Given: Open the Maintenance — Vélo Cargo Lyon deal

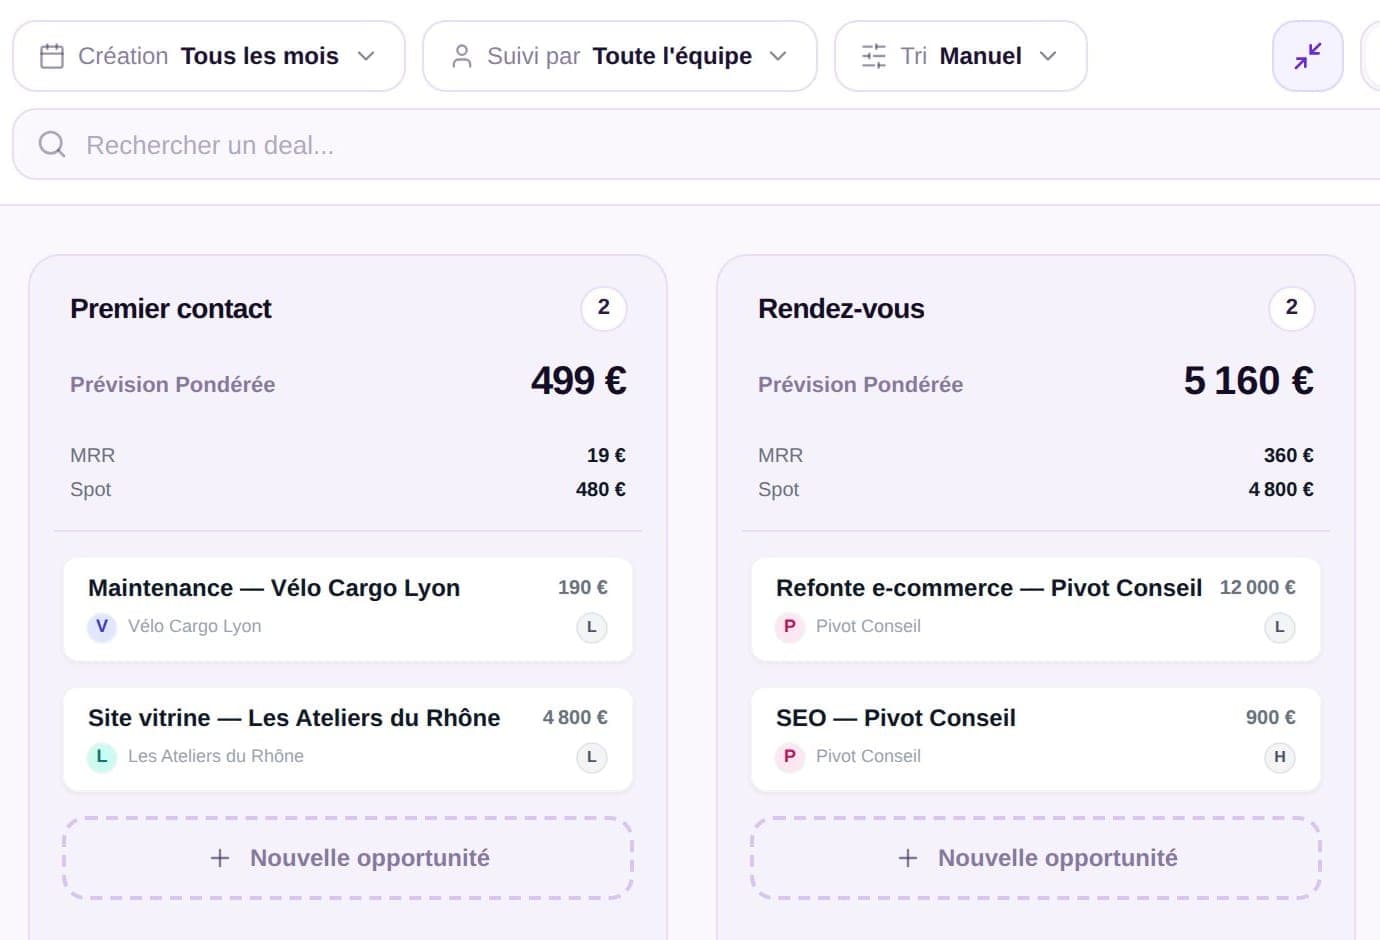Looking at the screenshot, I should [x=348, y=609].
